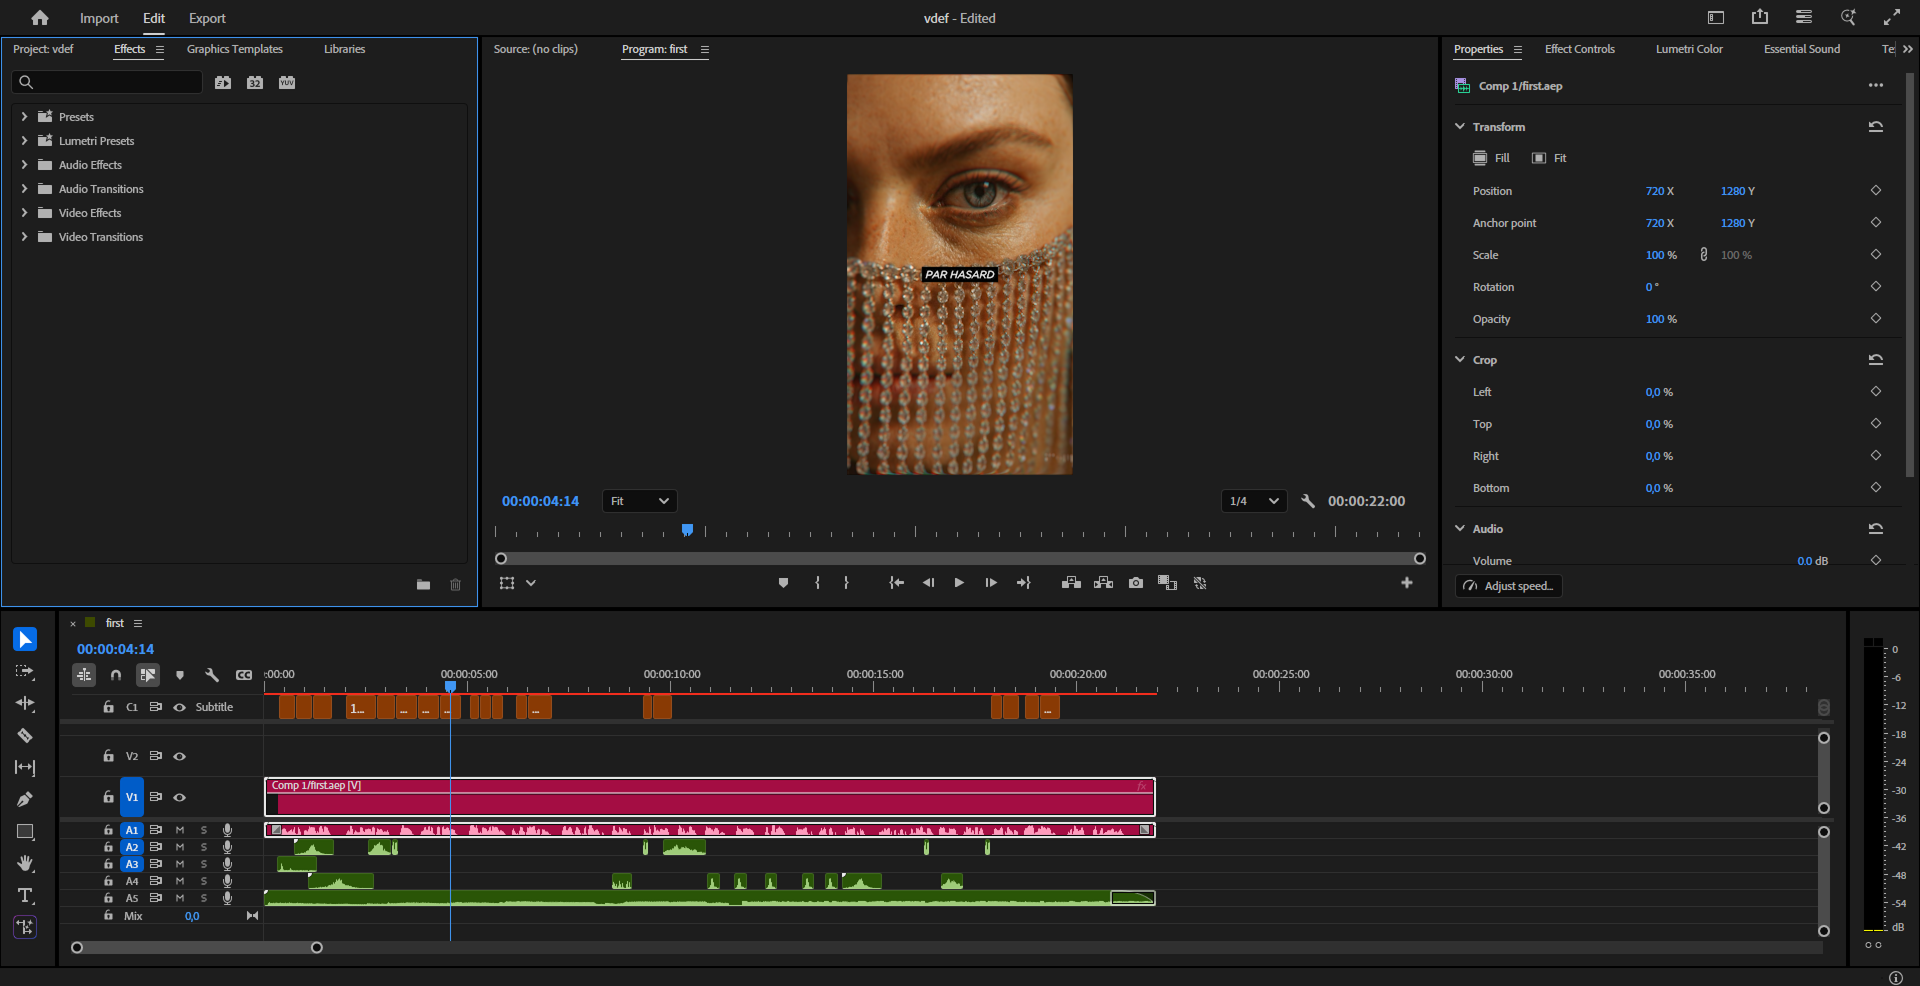Screen dimensions: 1920x986
Task: Select the Ripple Edit tool
Action: (25, 704)
